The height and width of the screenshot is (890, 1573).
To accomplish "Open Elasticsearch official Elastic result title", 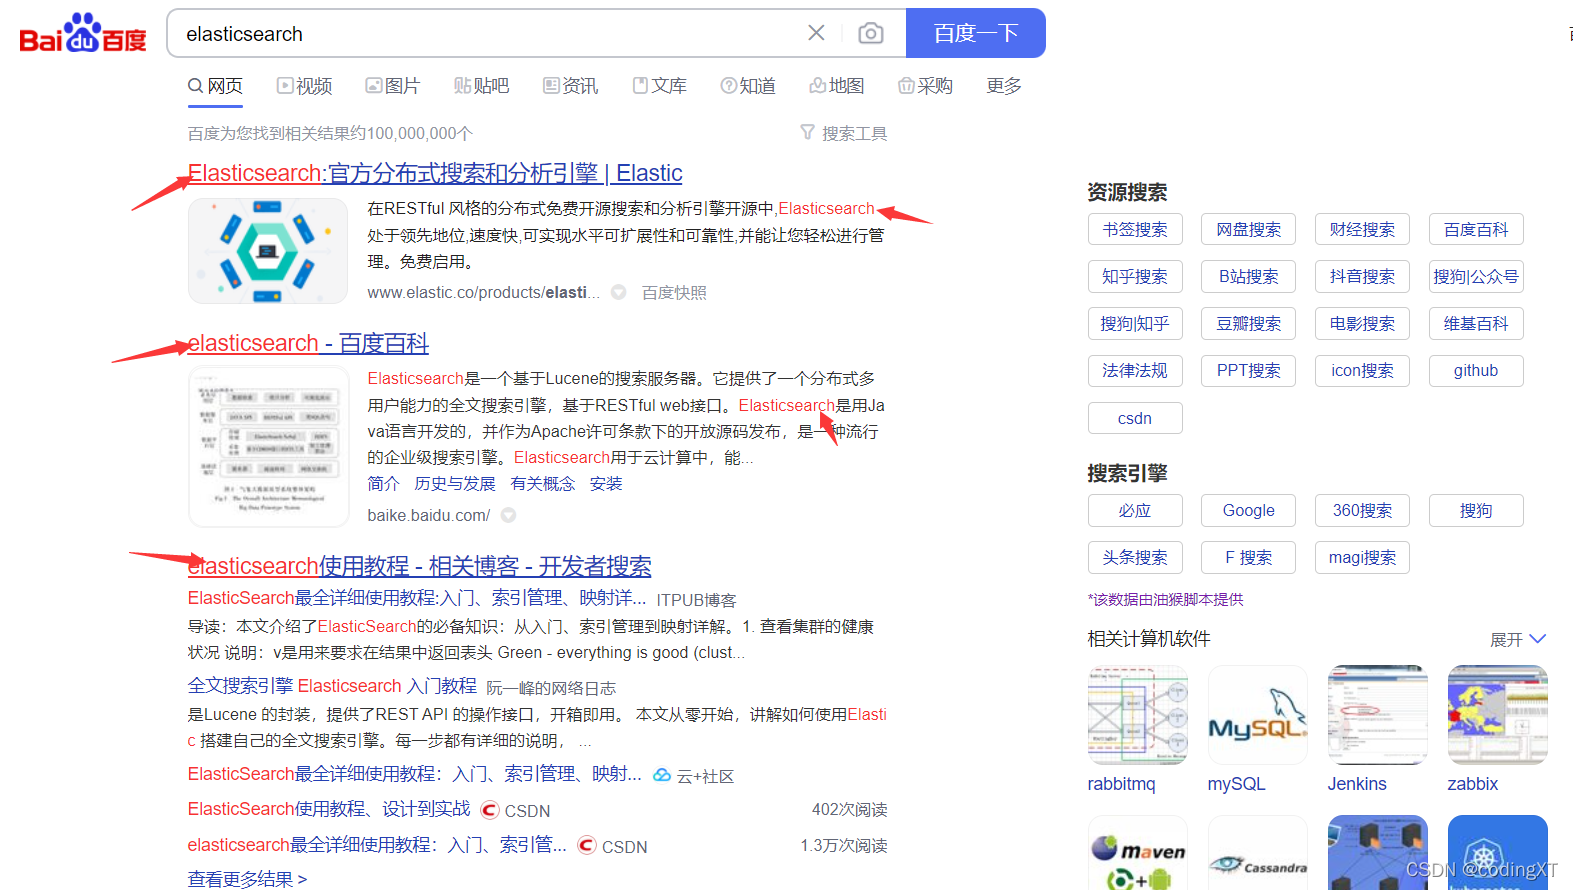I will point(435,173).
